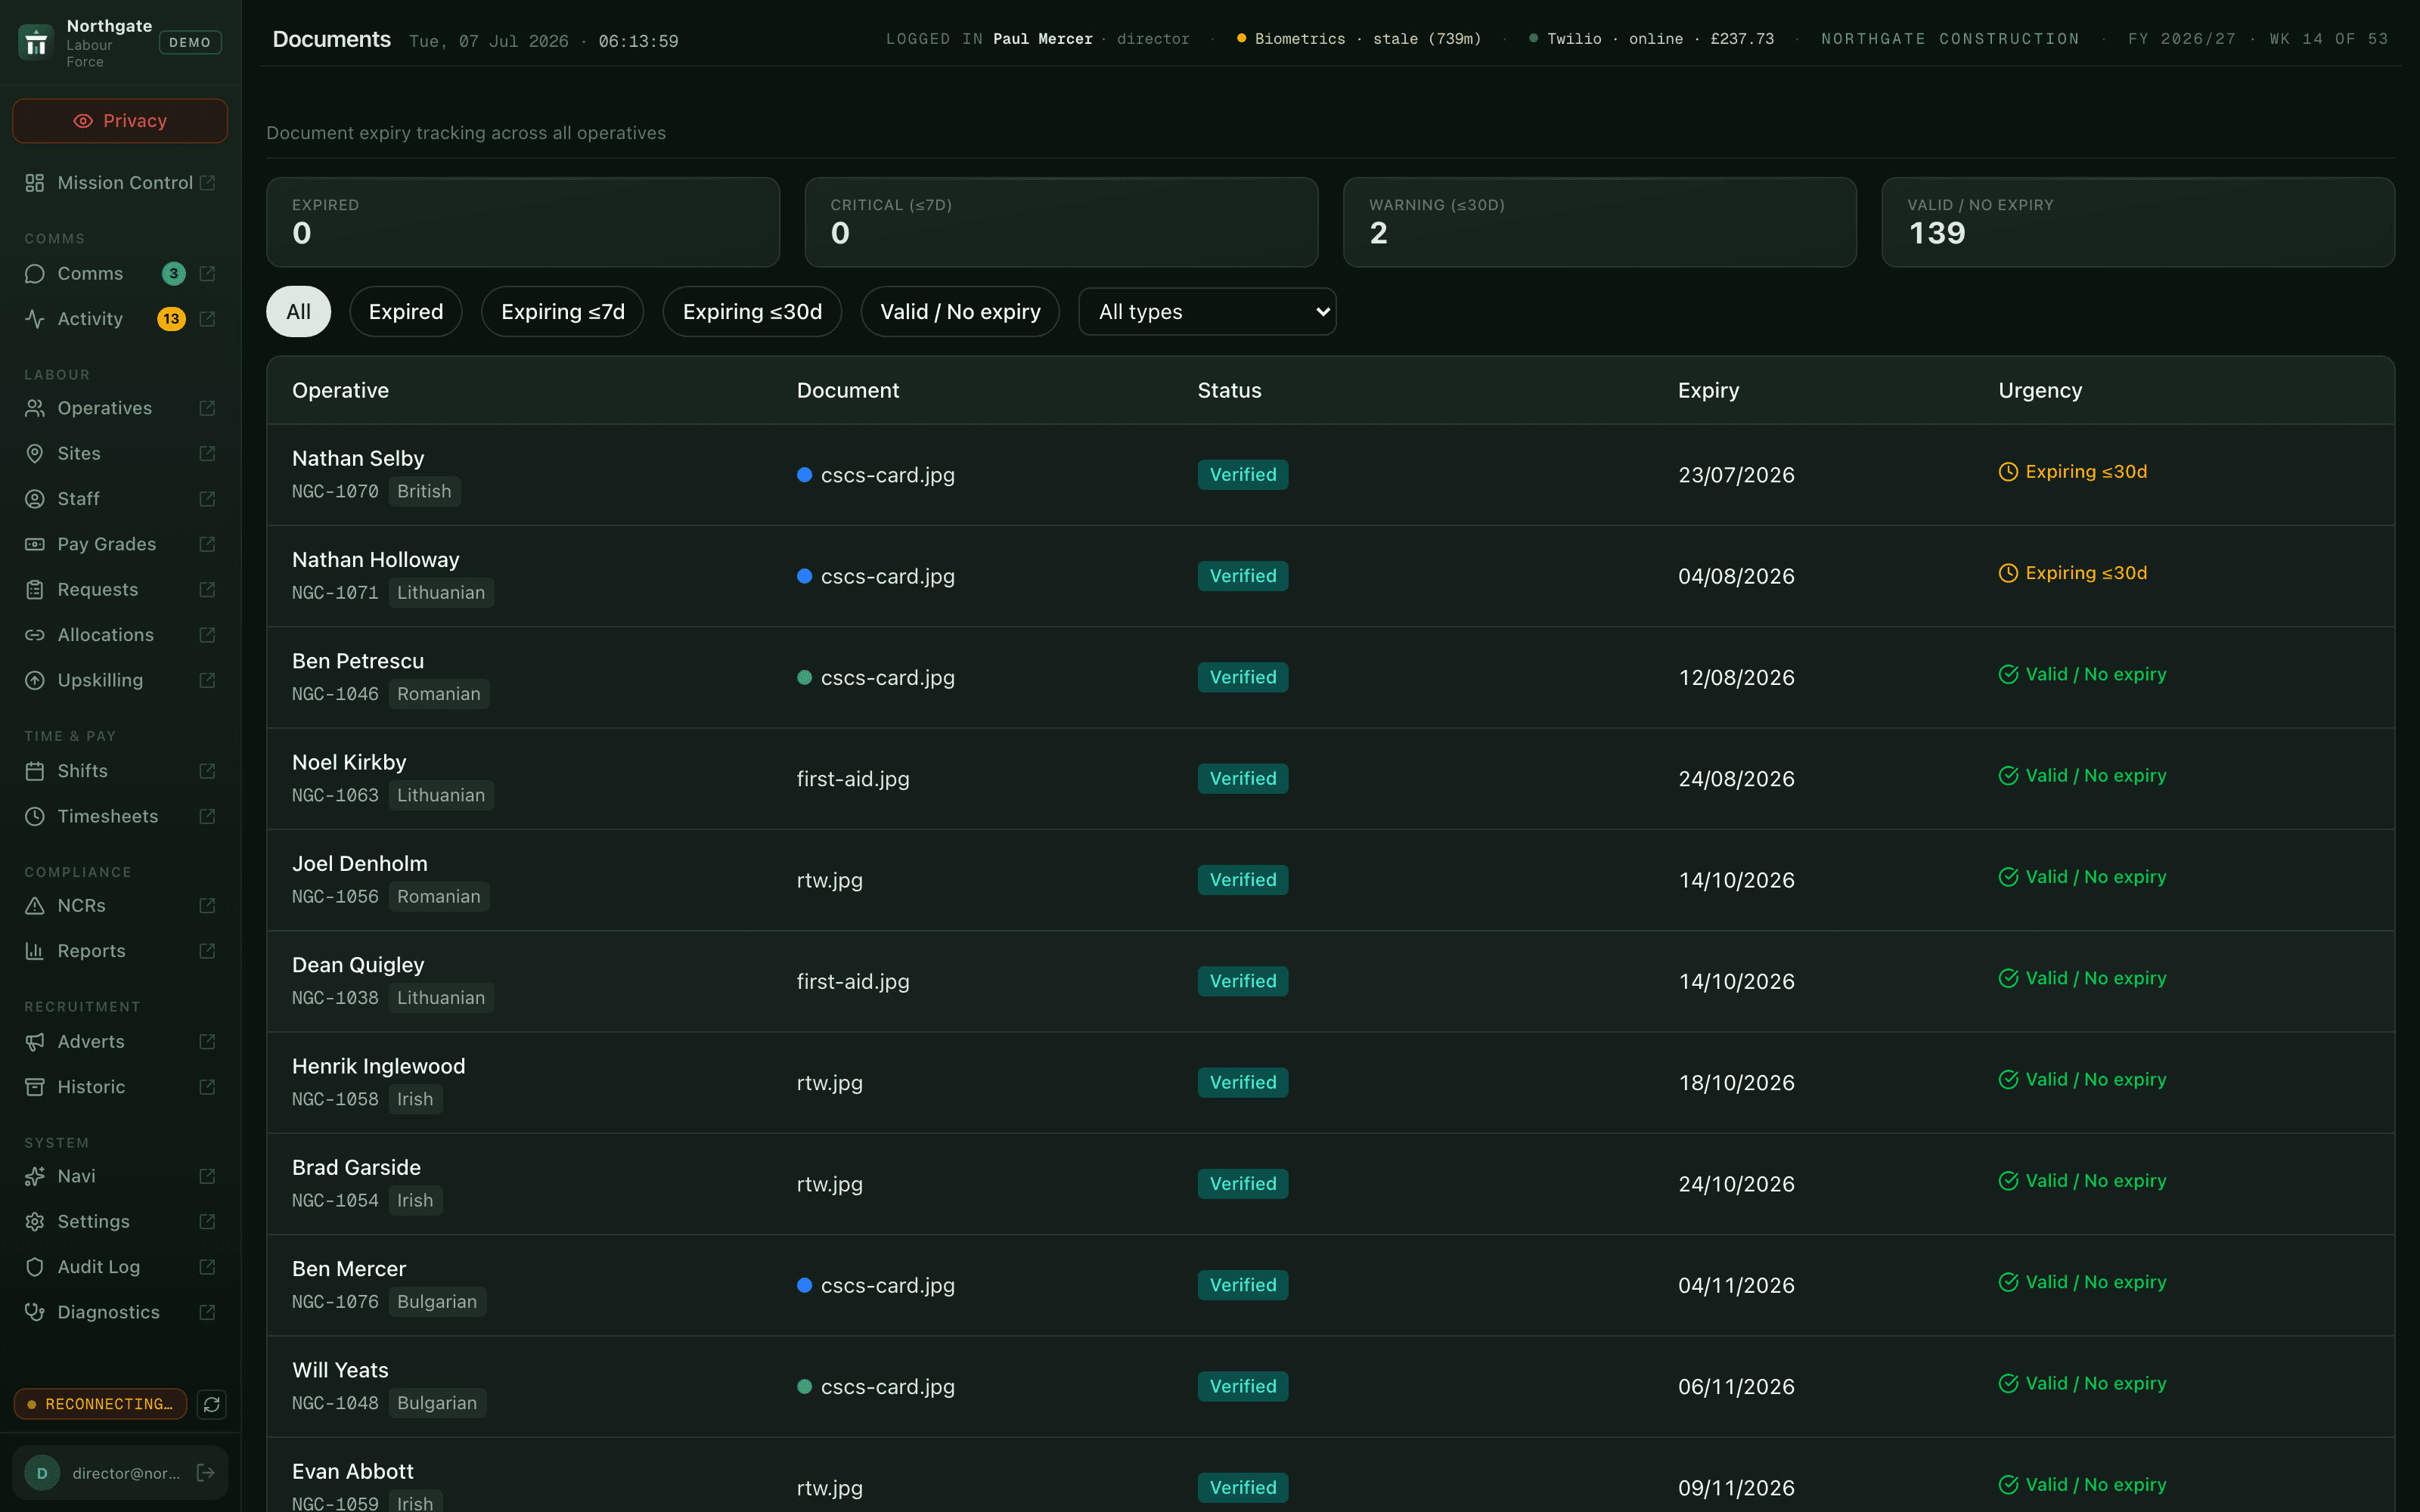Click the Settings pop-out icon
The image size is (2420, 1512).
pos(207,1221)
